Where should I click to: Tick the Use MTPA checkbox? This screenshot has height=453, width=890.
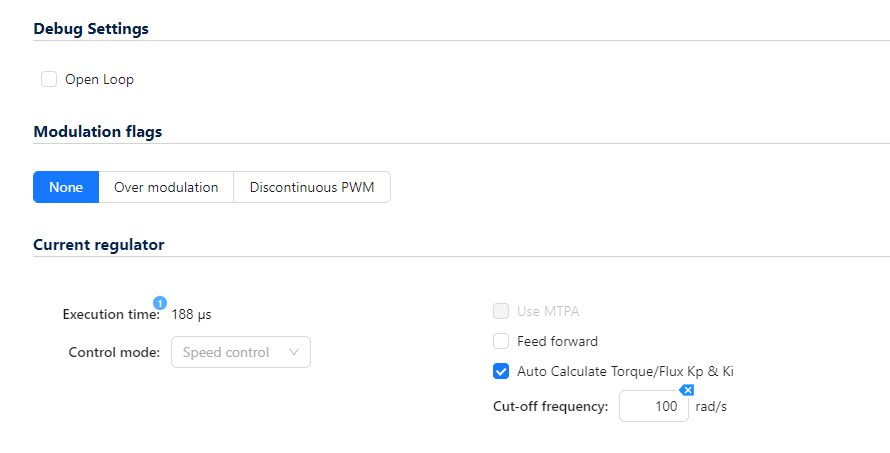tap(501, 311)
